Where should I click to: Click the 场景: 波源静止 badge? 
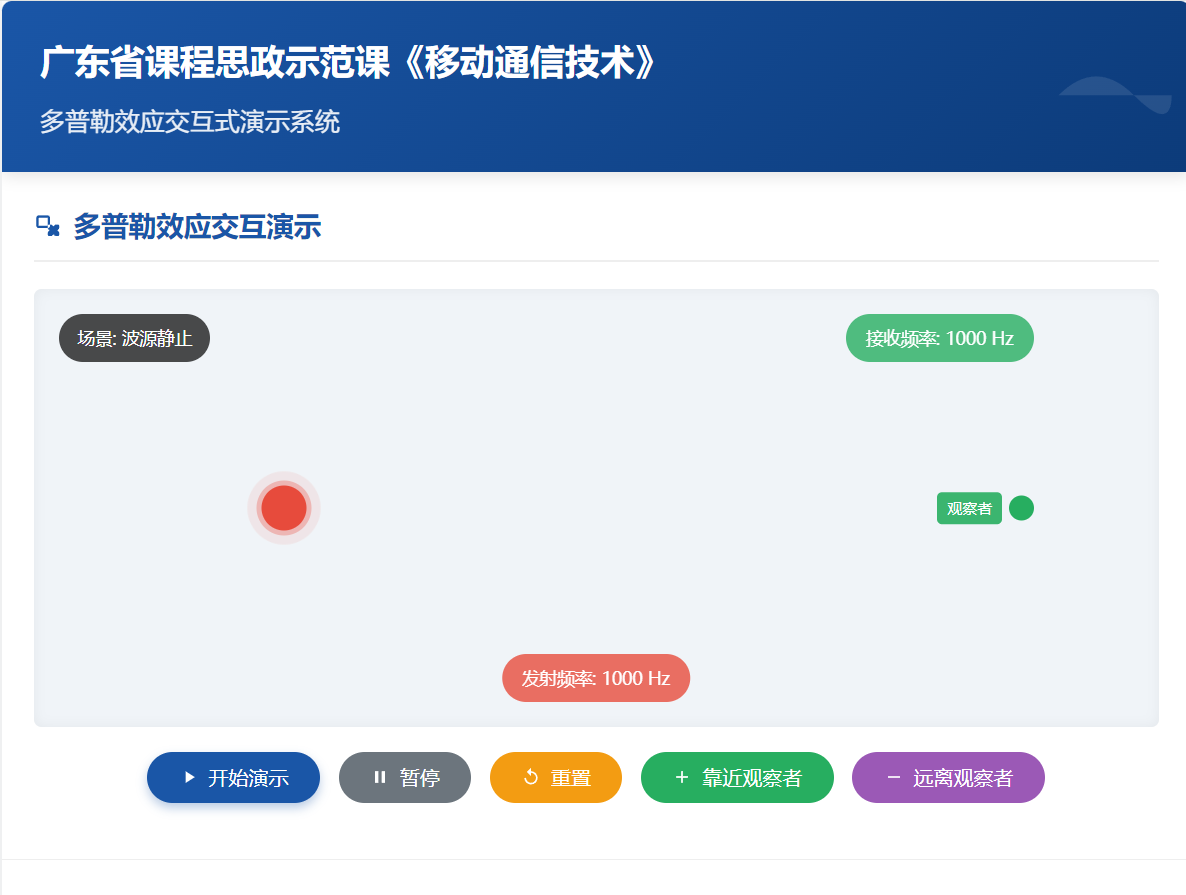[134, 338]
